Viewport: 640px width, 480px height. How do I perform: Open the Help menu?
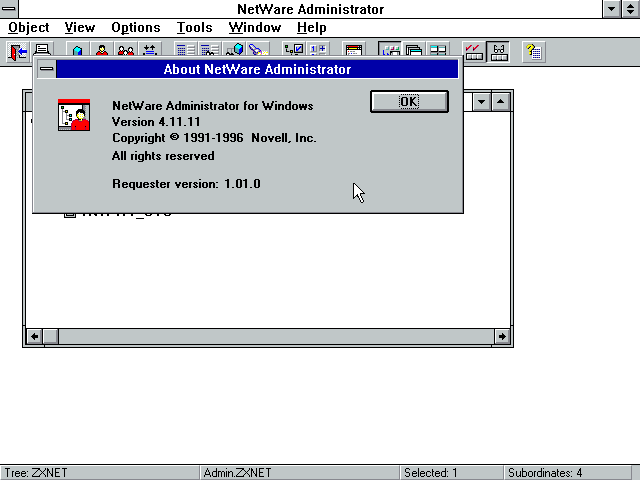tap(311, 28)
